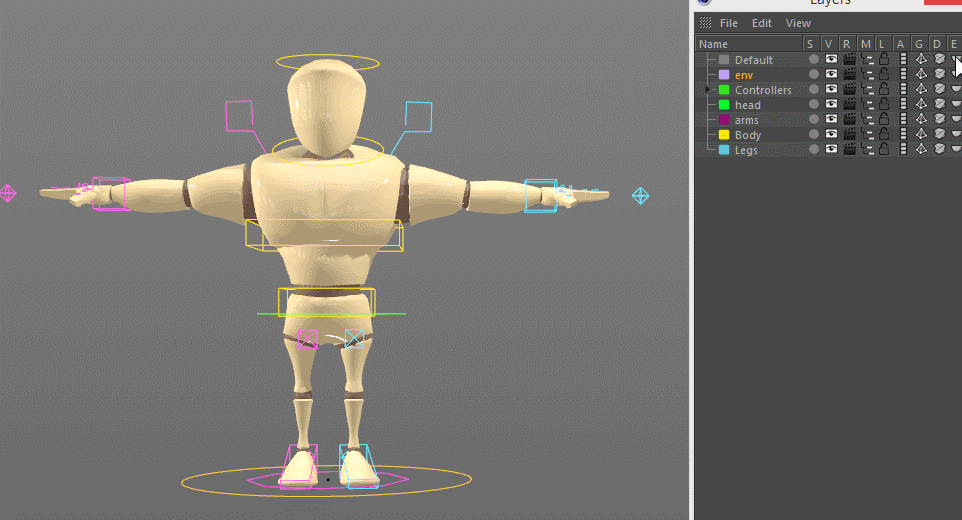Open the View menu in Layers panel
This screenshot has width=962, height=520.
coord(798,23)
